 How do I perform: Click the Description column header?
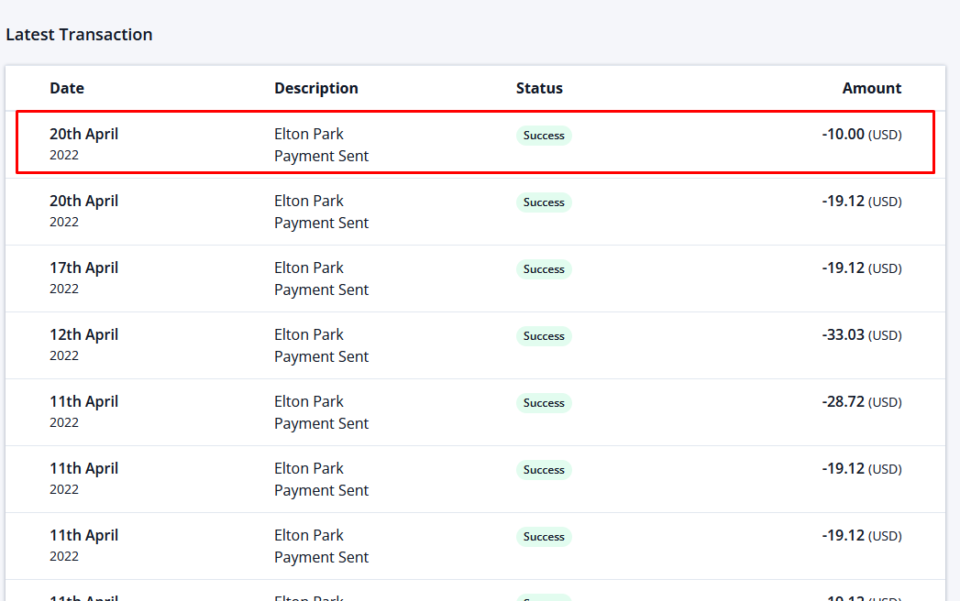click(316, 88)
